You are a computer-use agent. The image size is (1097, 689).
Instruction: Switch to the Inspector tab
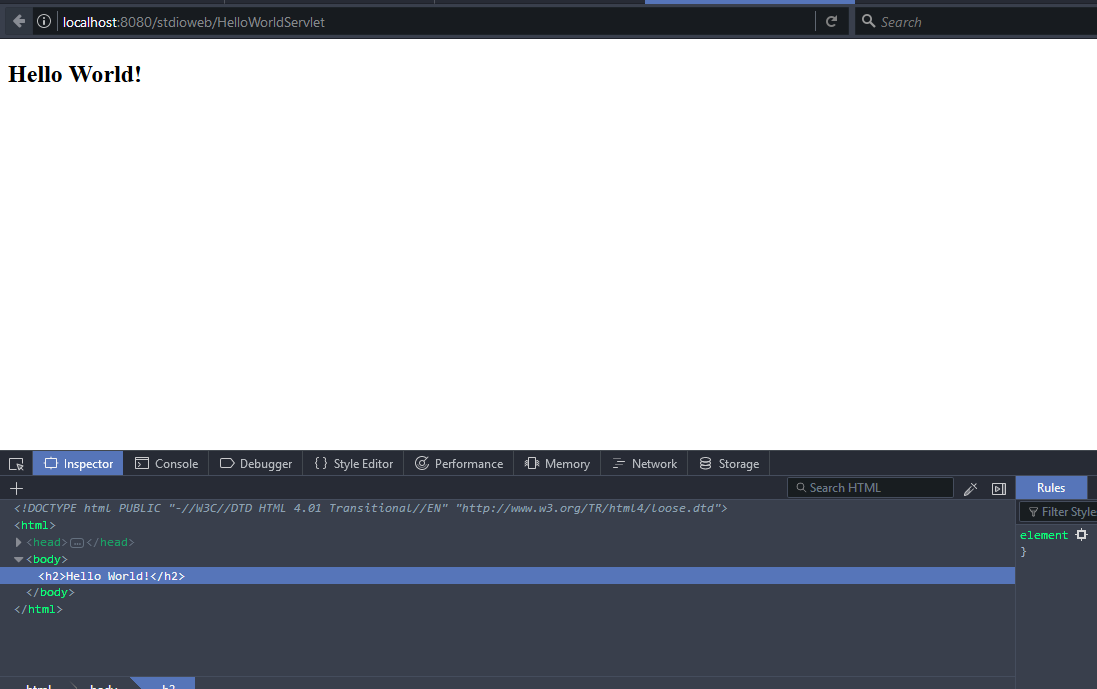click(x=78, y=464)
